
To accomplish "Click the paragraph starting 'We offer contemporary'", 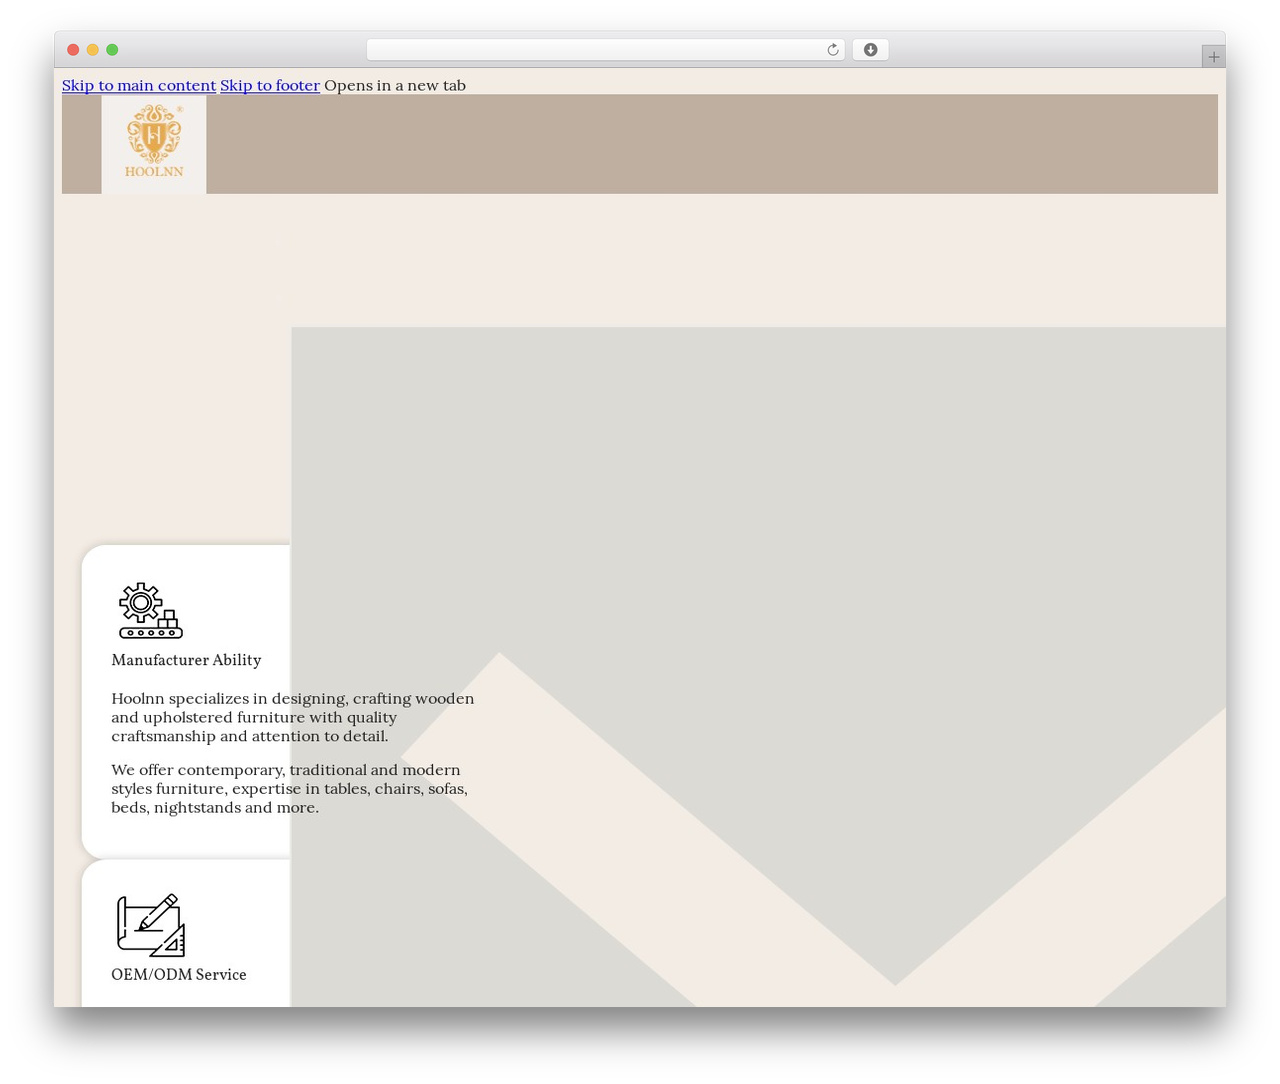I will coord(290,789).
